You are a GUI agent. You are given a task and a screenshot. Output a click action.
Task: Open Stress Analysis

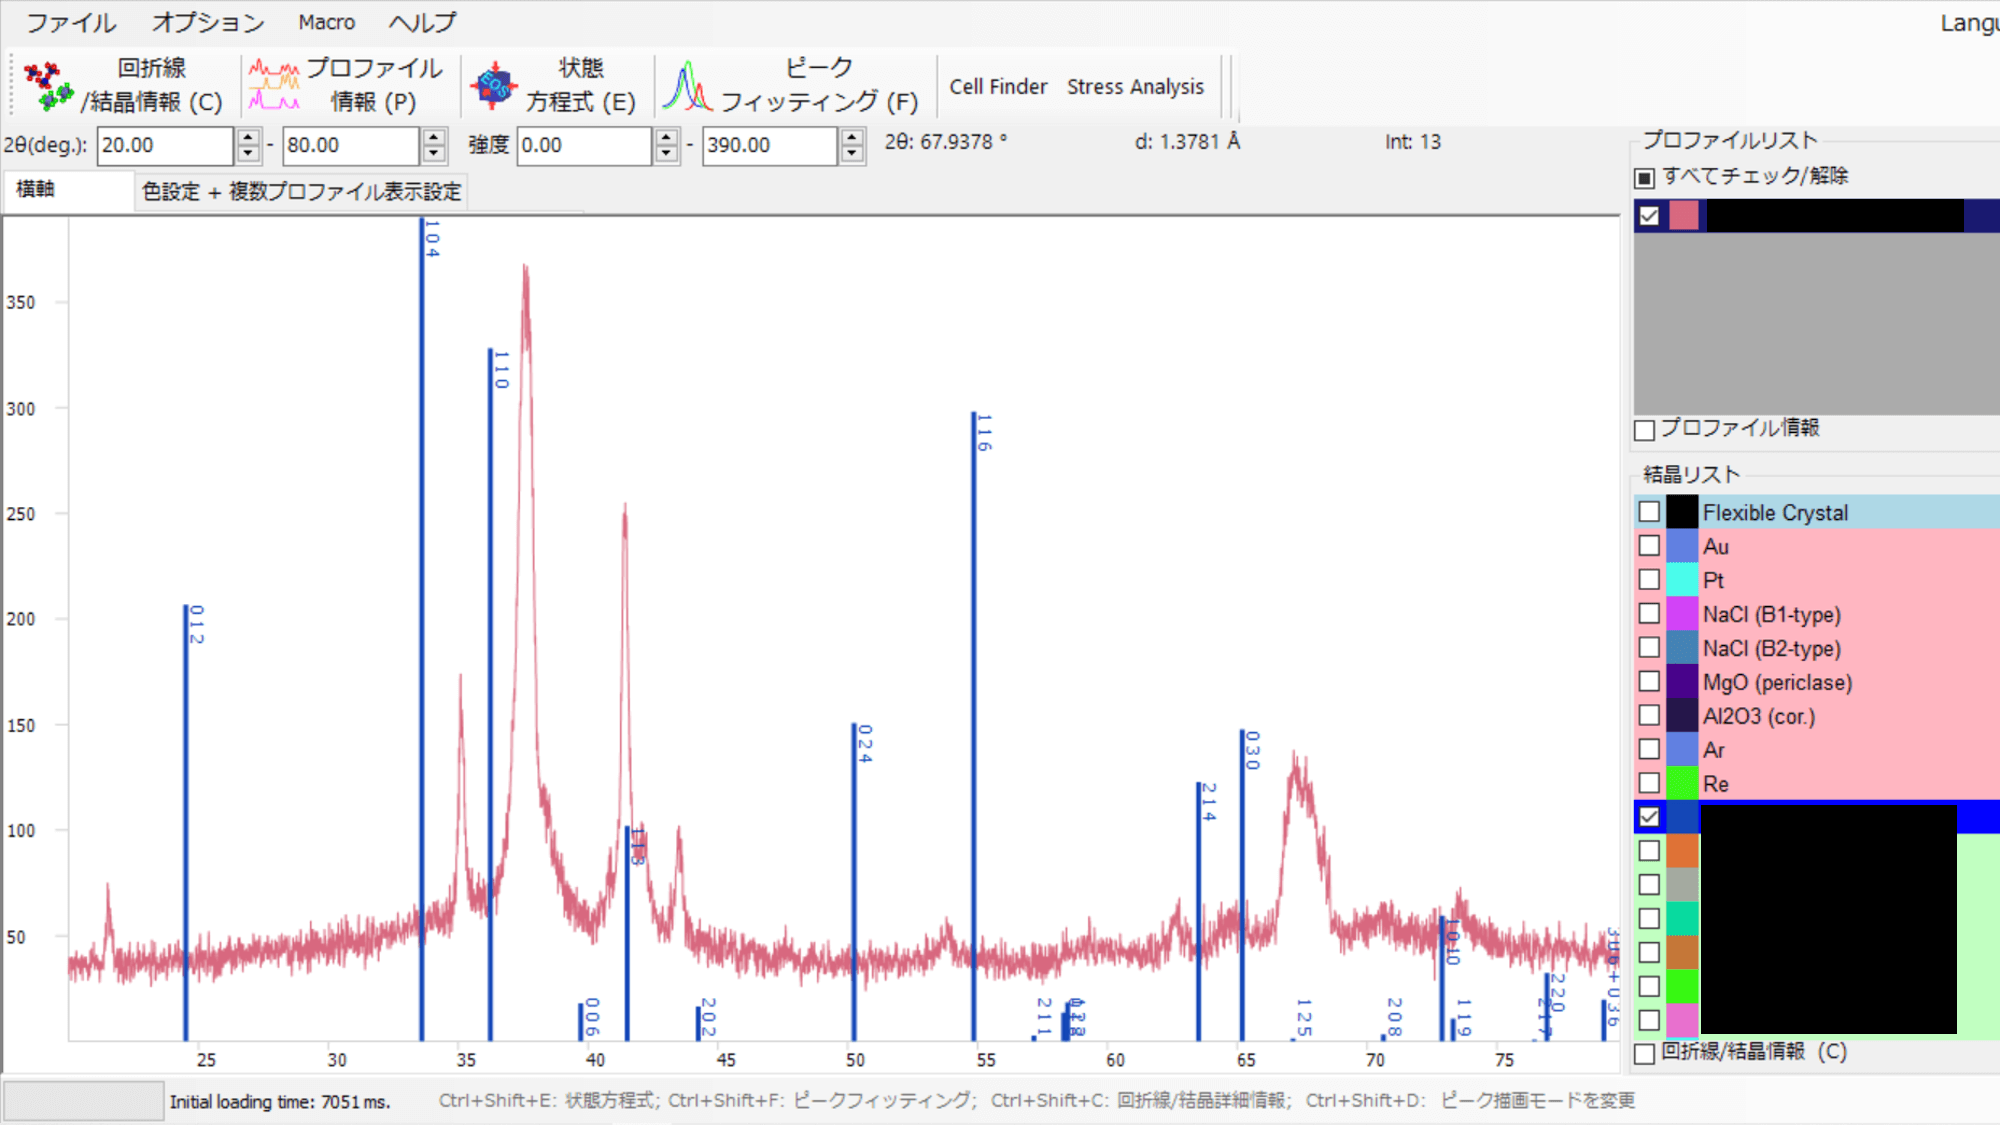pos(1135,87)
